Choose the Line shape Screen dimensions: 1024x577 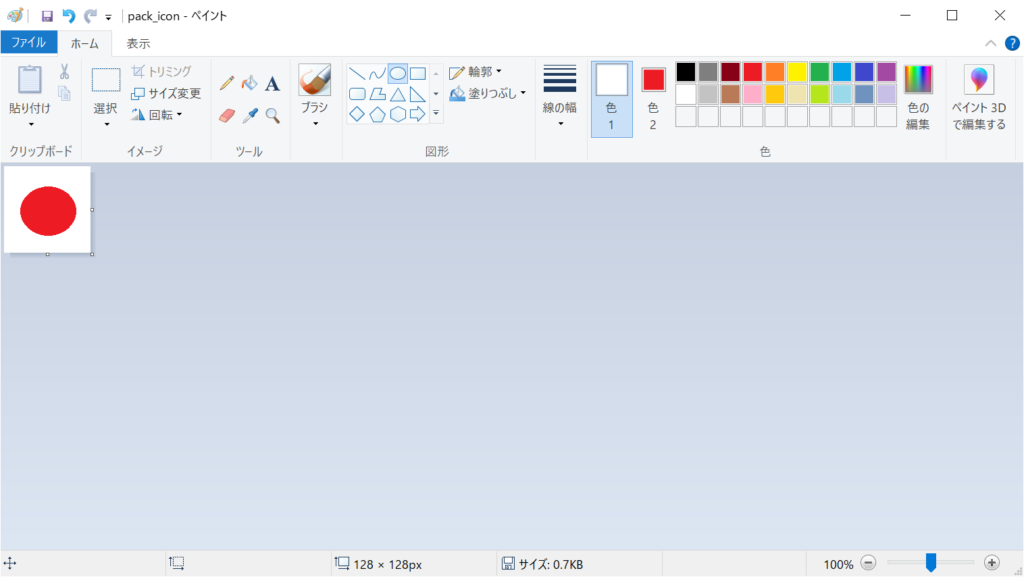pos(357,73)
